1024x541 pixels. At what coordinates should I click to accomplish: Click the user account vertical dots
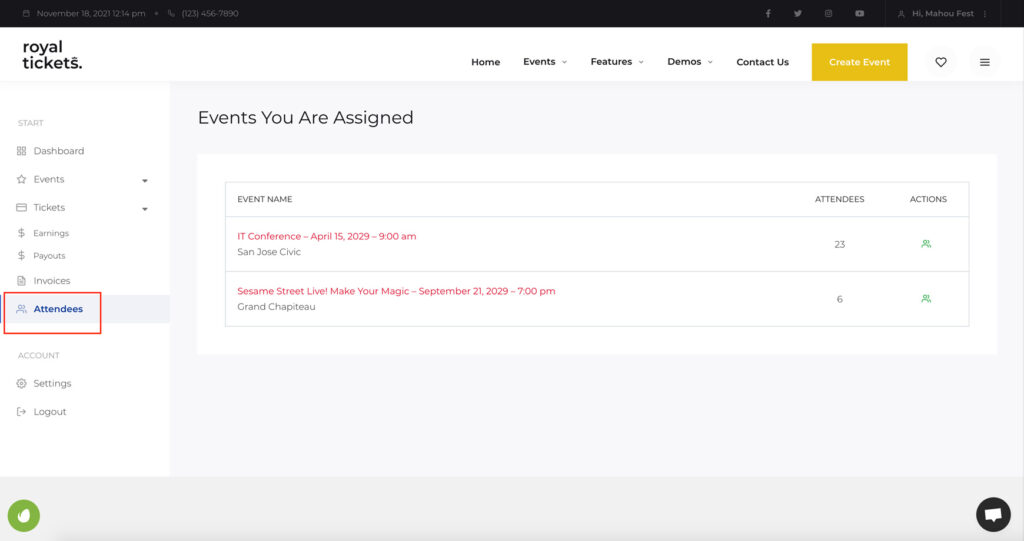[x=984, y=13]
